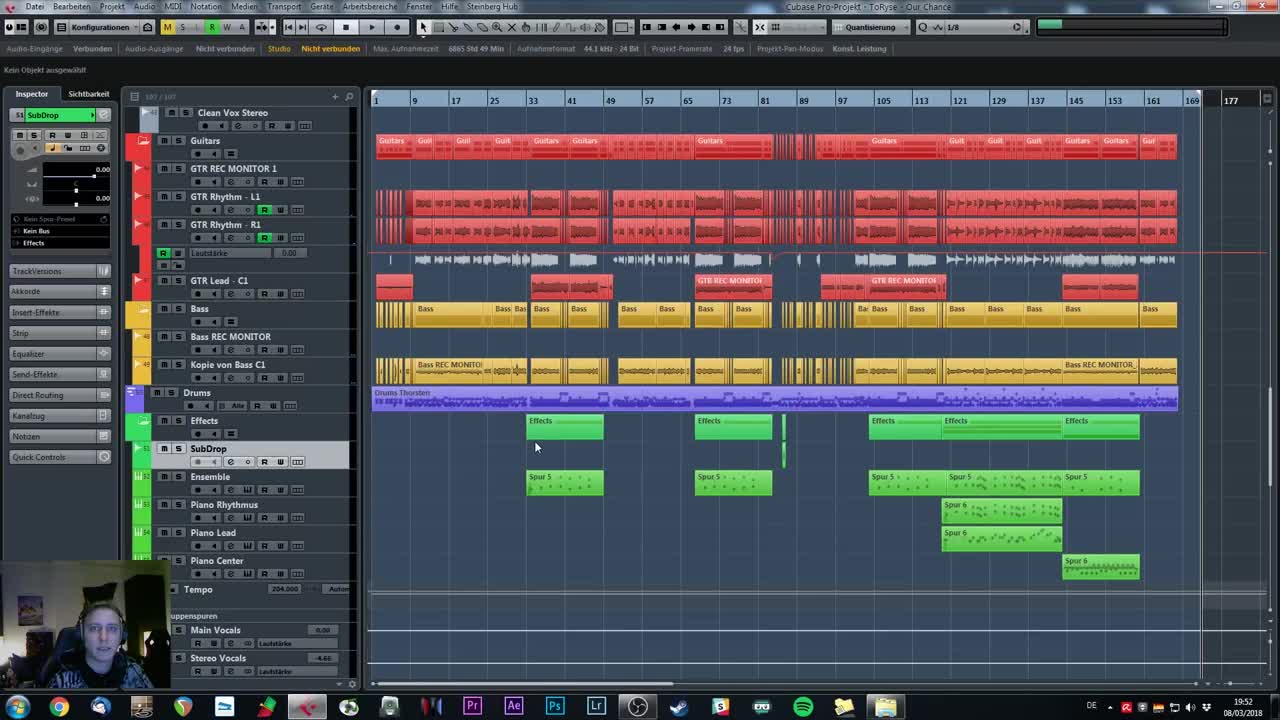Screen dimensions: 1280x720
Task: Solo the Ensemble track
Action: pyautogui.click(x=178, y=477)
